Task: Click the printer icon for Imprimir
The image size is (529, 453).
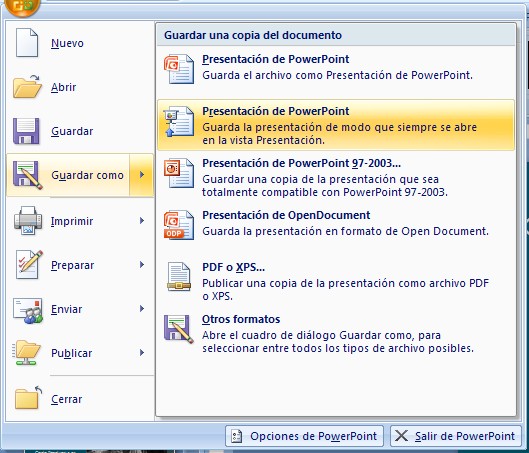Action: (x=28, y=221)
